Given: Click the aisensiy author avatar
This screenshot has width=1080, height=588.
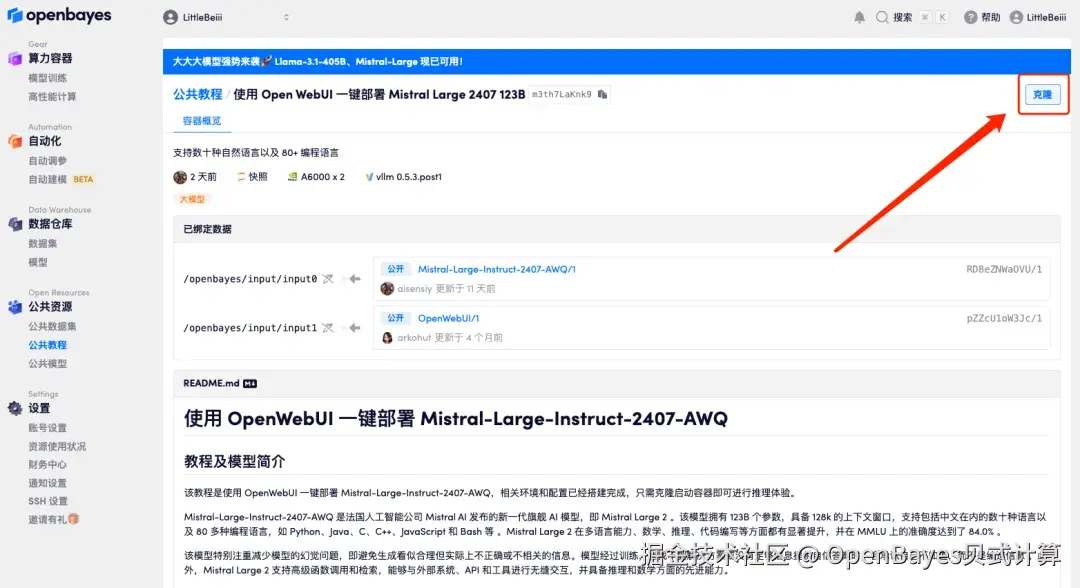Looking at the screenshot, I should pos(387,288).
